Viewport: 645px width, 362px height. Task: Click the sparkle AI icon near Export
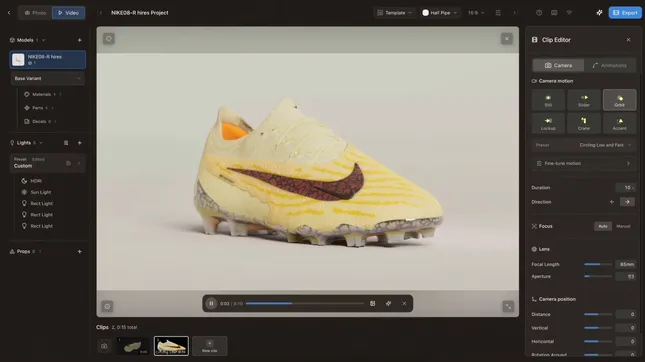click(599, 13)
